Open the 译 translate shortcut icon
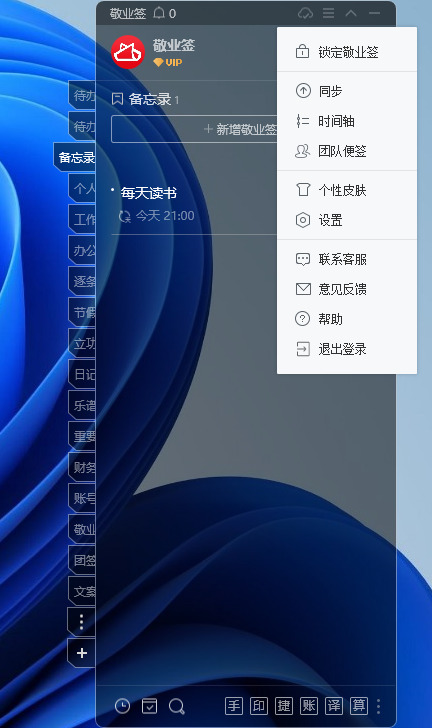The image size is (432, 728). [334, 706]
